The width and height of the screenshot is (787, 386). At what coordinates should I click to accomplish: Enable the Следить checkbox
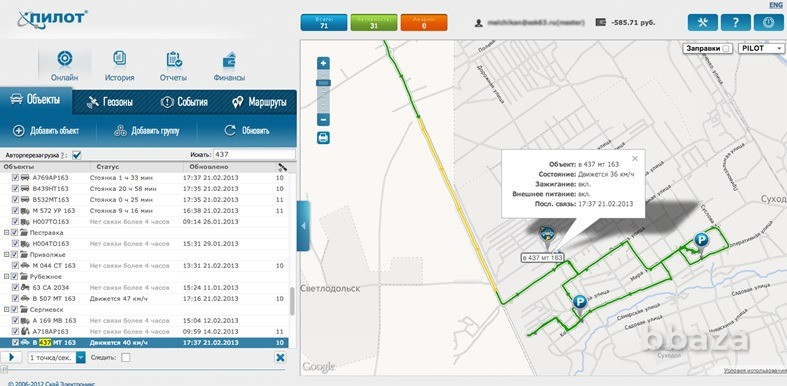tap(125, 357)
